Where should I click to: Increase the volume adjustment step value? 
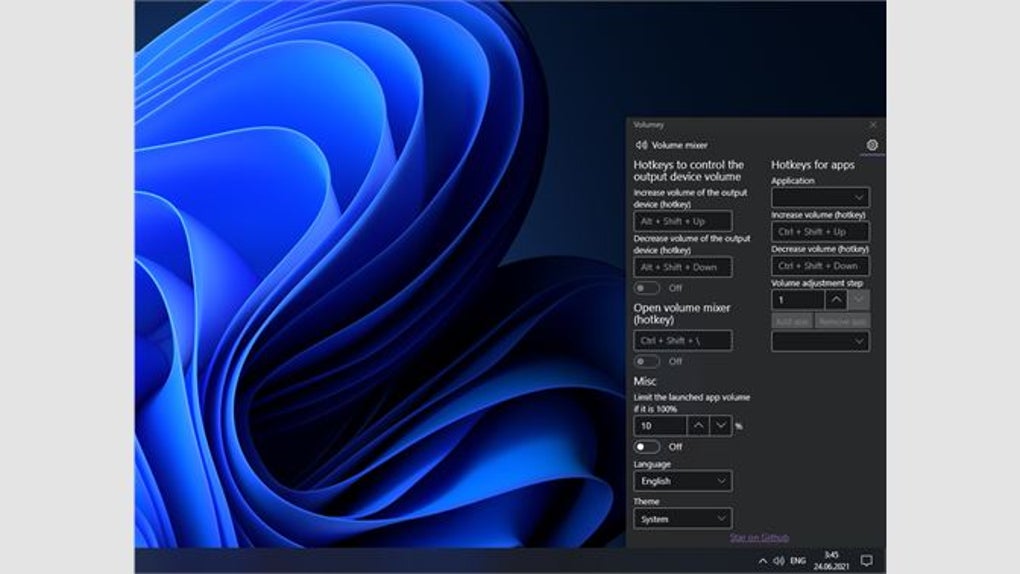[x=836, y=299]
